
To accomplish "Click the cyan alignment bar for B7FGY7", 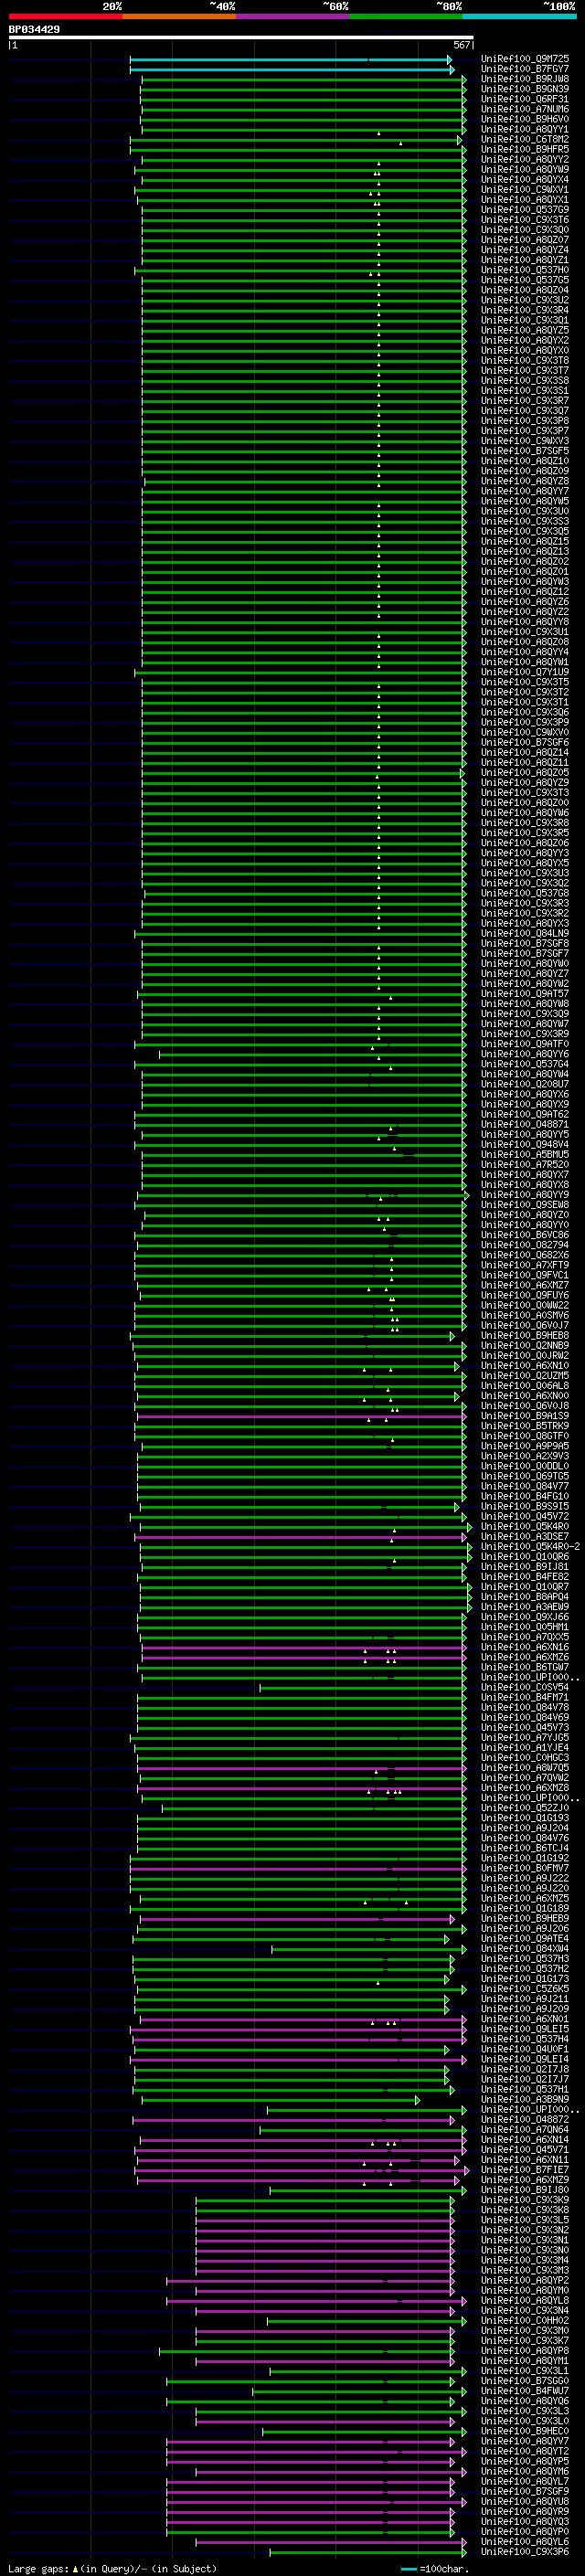I will pyautogui.click(x=291, y=70).
